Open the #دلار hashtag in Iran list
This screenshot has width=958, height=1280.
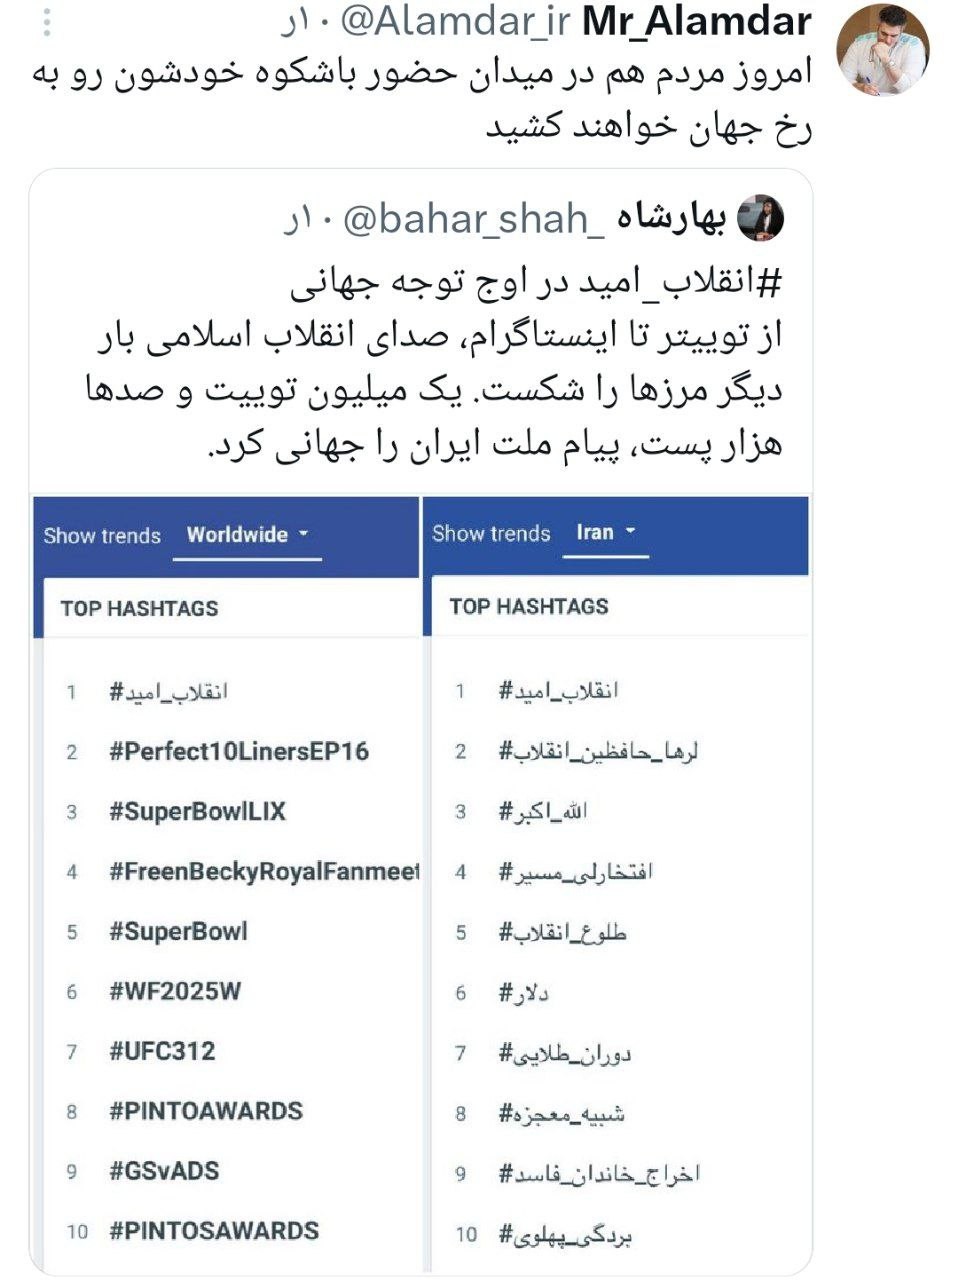click(x=524, y=993)
